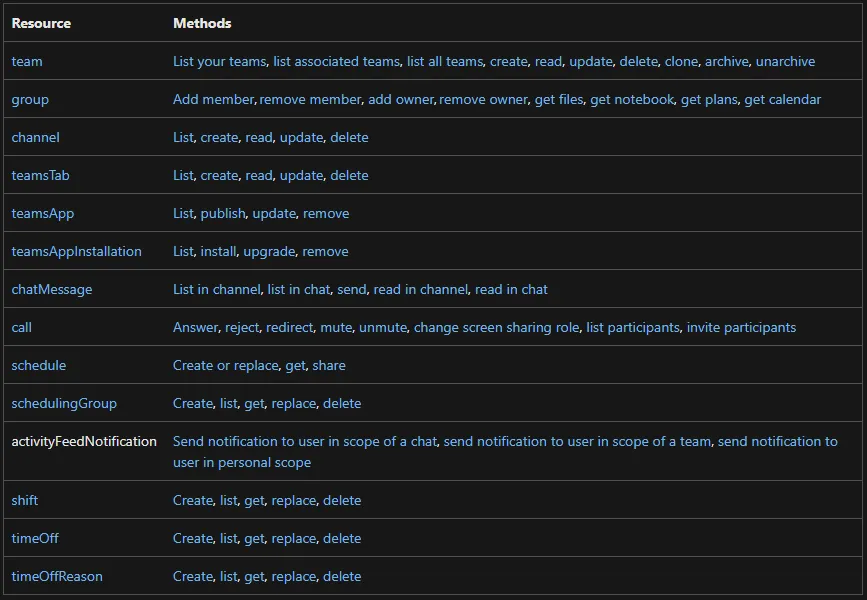This screenshot has height=600, width=867.
Task: Open the teamsAppInstallation resource link
Action: pyautogui.click(x=76, y=251)
